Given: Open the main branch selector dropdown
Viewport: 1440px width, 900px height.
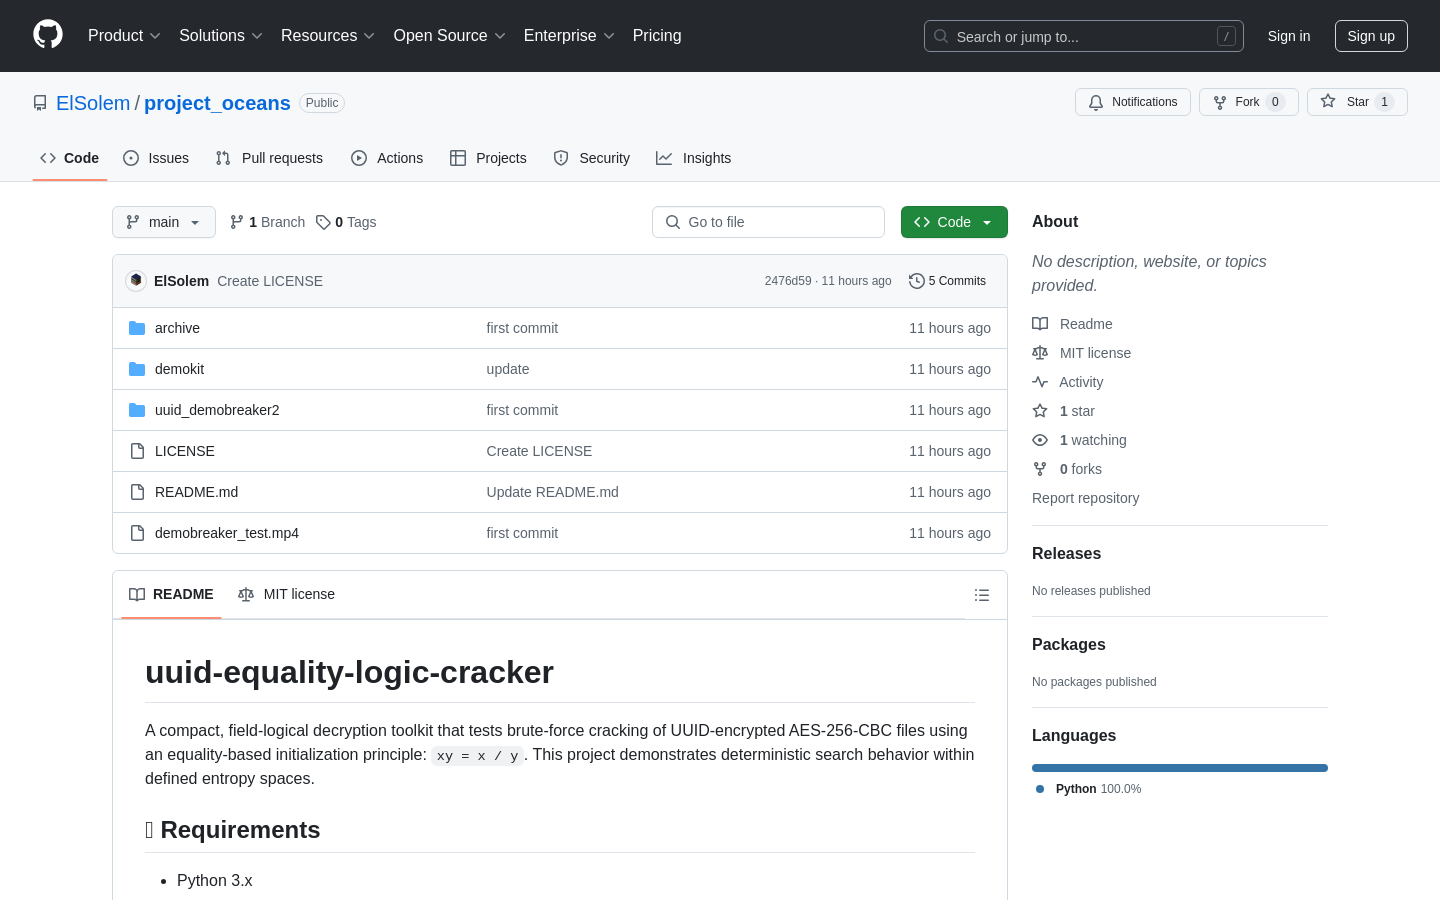Looking at the screenshot, I should coord(164,222).
